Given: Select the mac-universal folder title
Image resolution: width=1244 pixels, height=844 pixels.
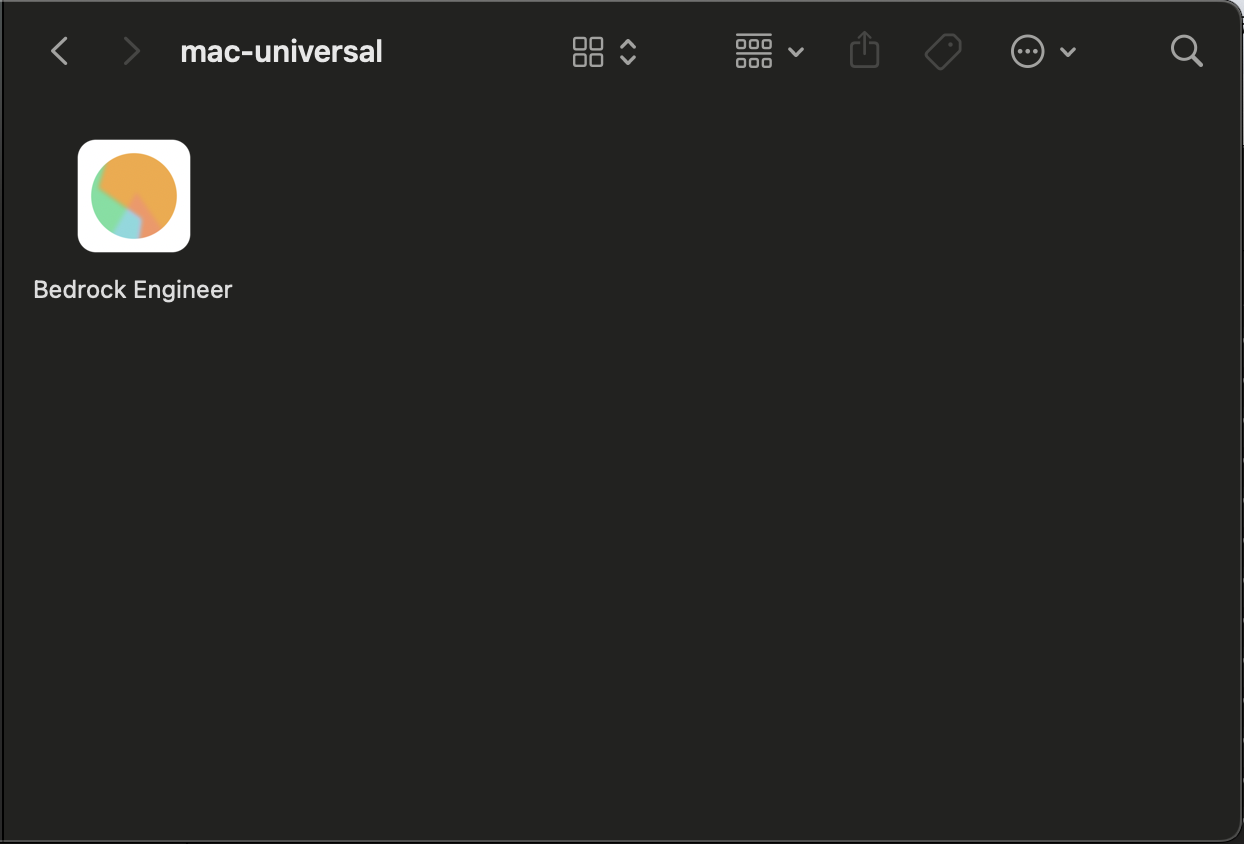Looking at the screenshot, I should tap(281, 51).
